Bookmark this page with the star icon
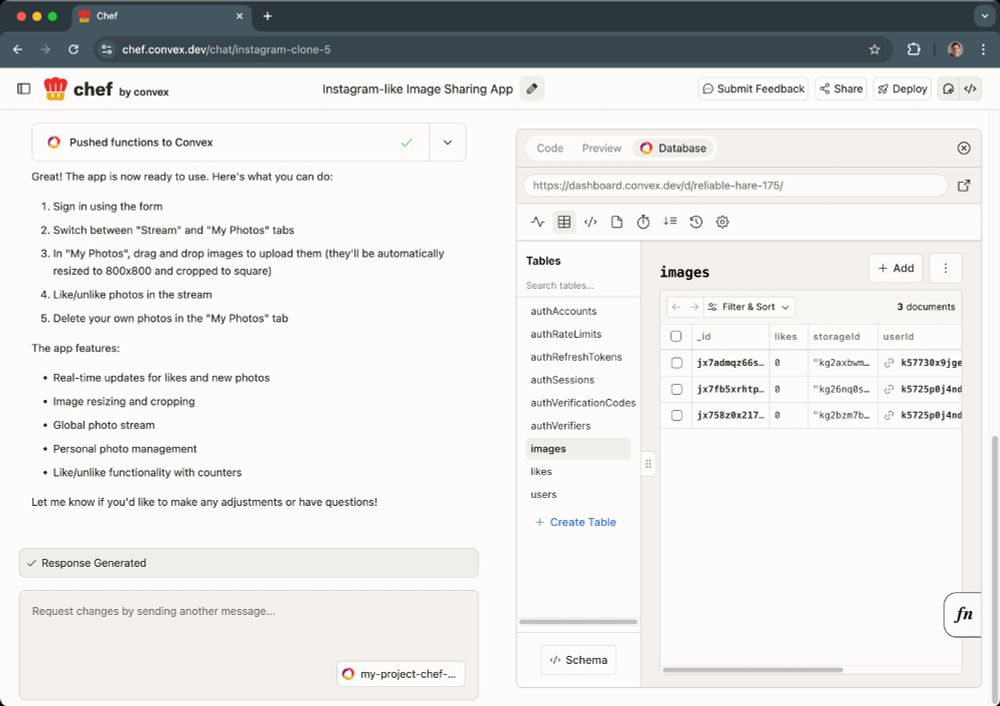 [874, 50]
